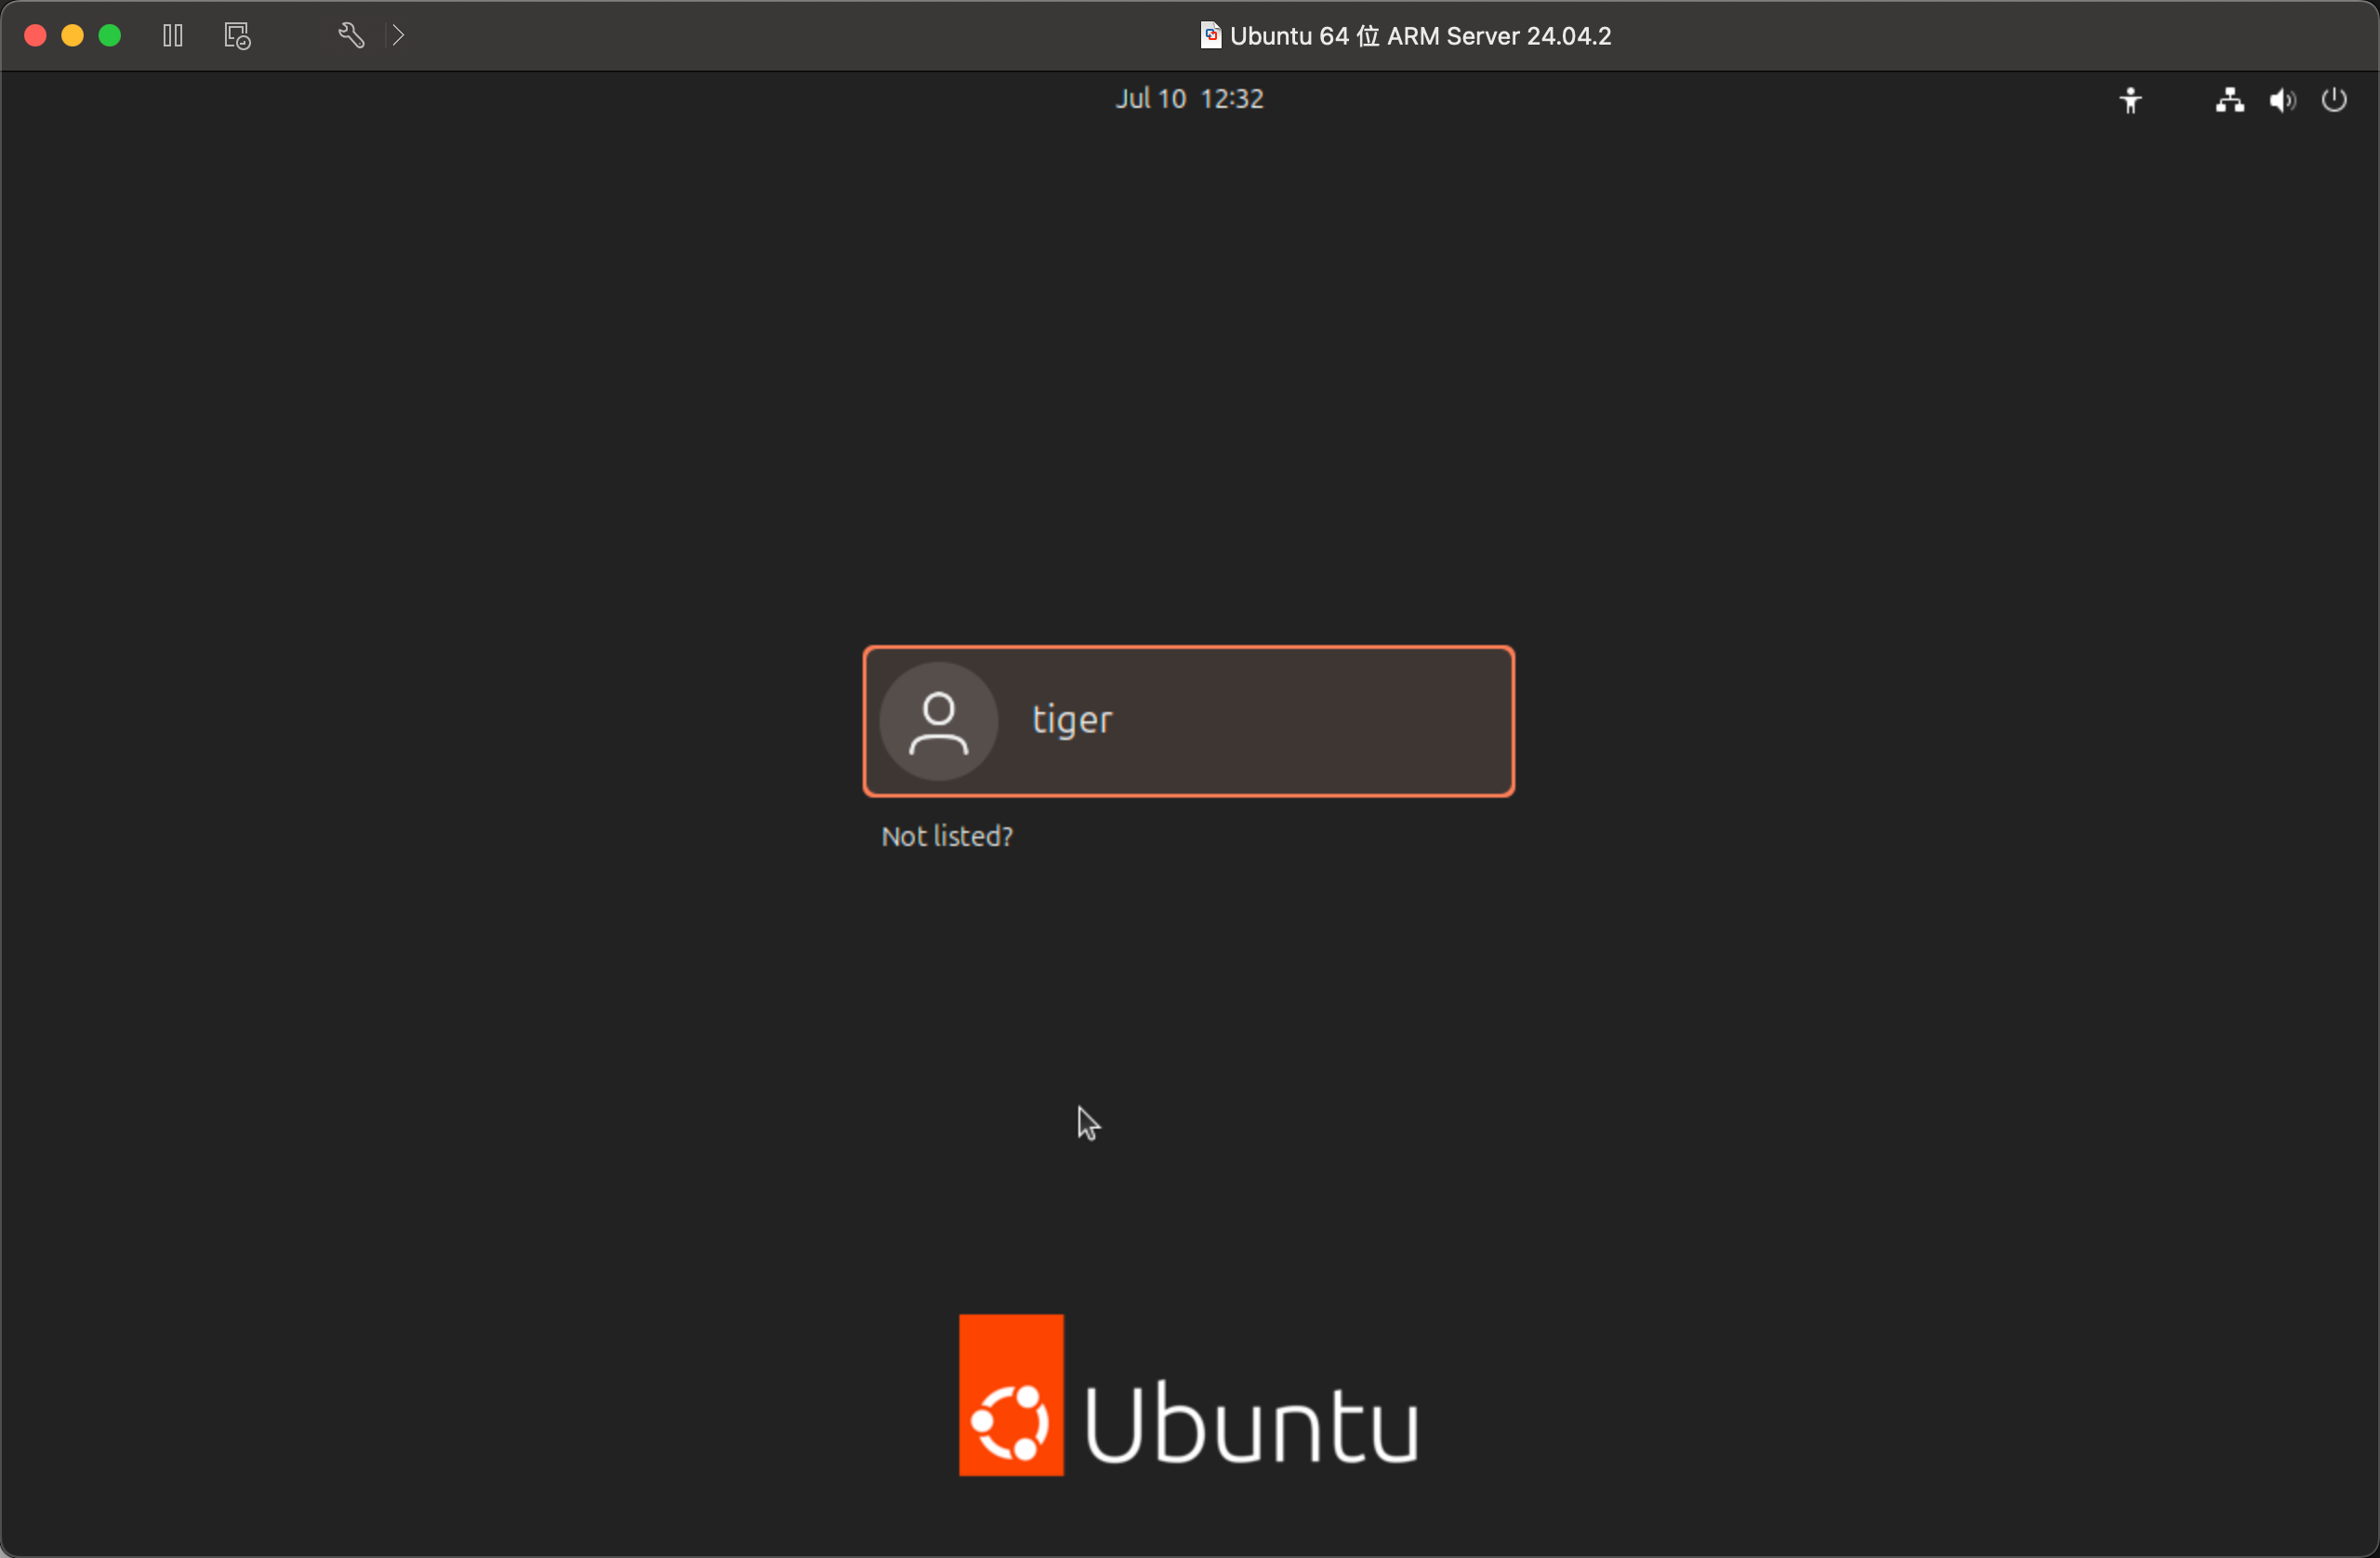The height and width of the screenshot is (1558, 2380).
Task: Click the Not listed? link
Action: [x=946, y=836]
